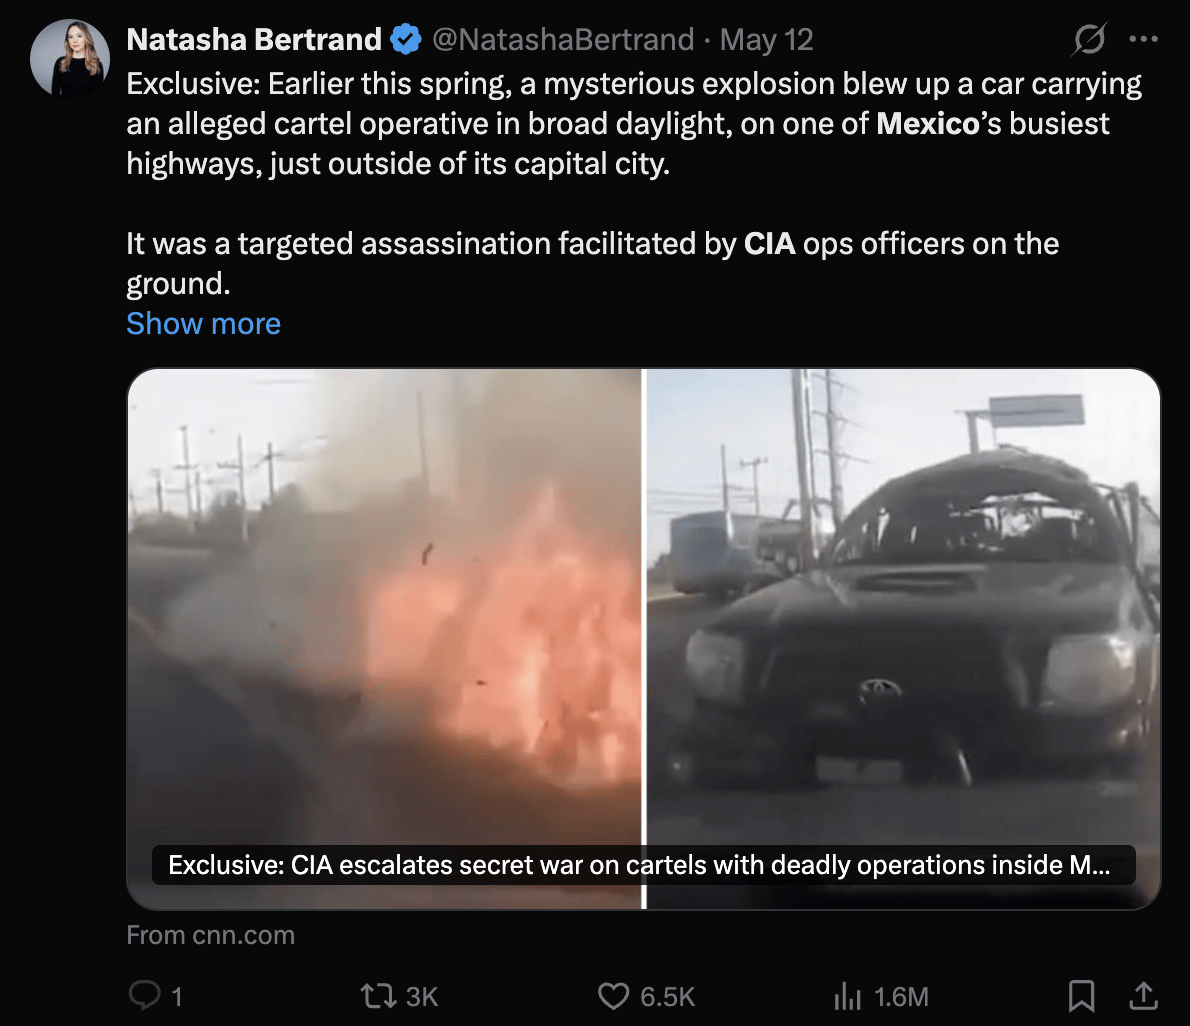Screen dimensions: 1190x1026
Task: Click the blue verified checkmark badge
Action: 406,39
